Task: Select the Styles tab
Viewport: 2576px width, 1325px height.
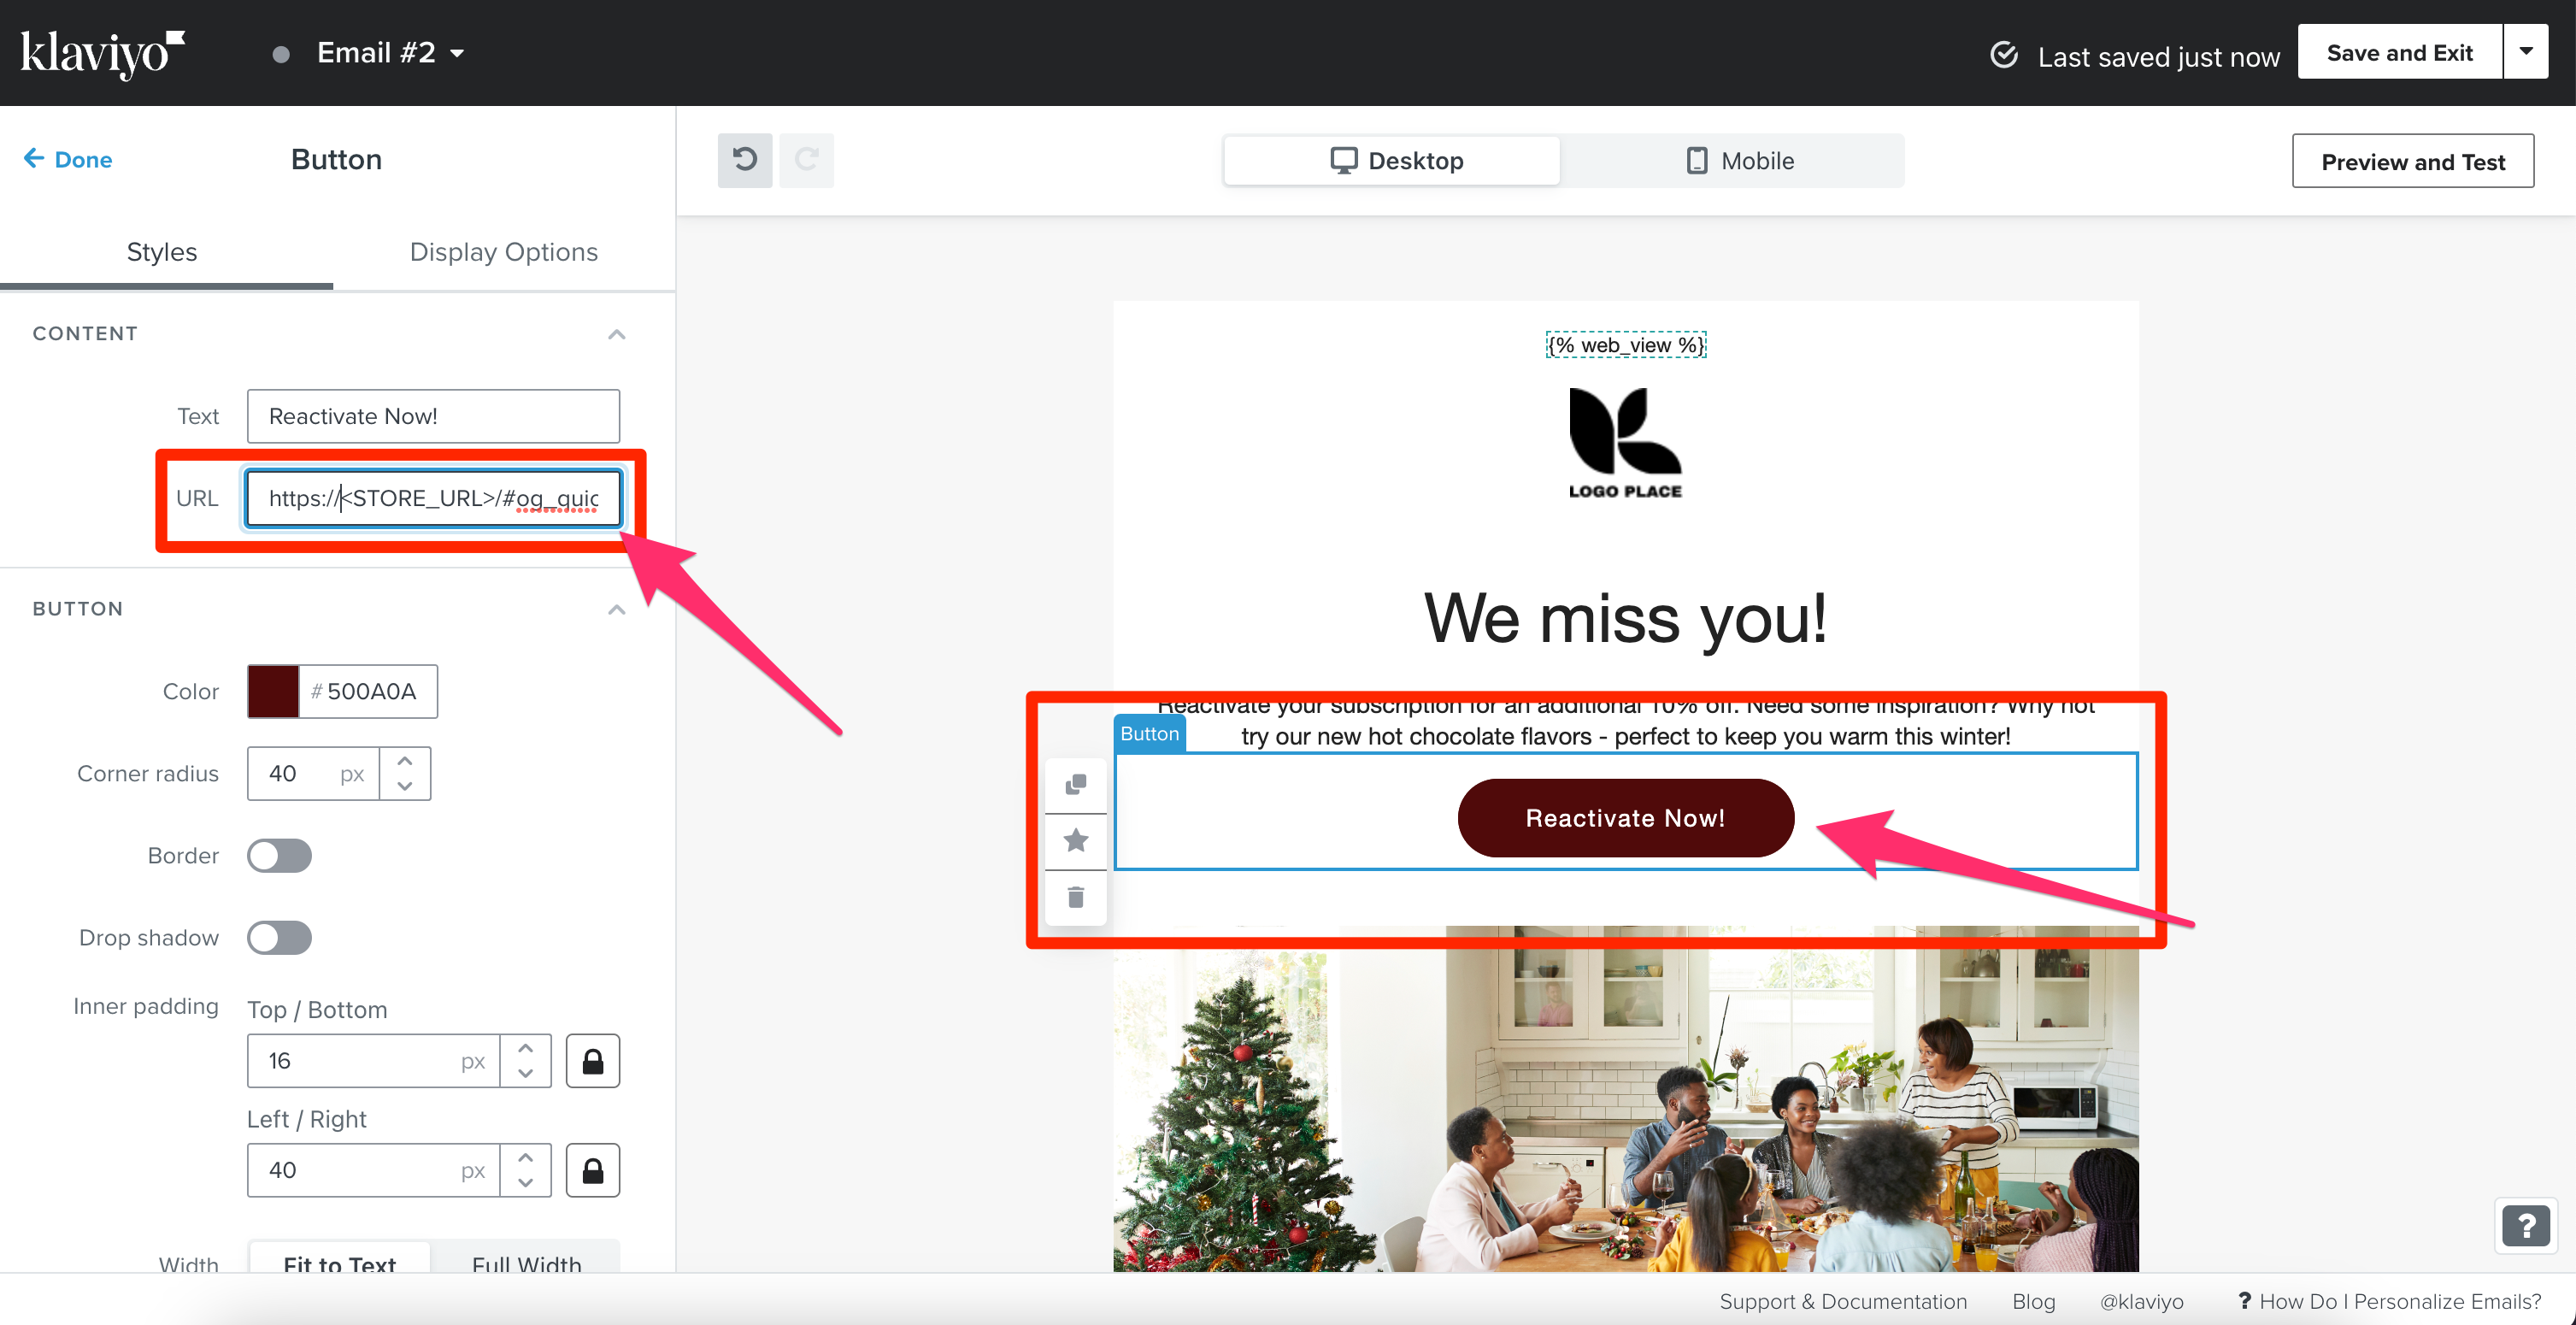Action: click(162, 252)
